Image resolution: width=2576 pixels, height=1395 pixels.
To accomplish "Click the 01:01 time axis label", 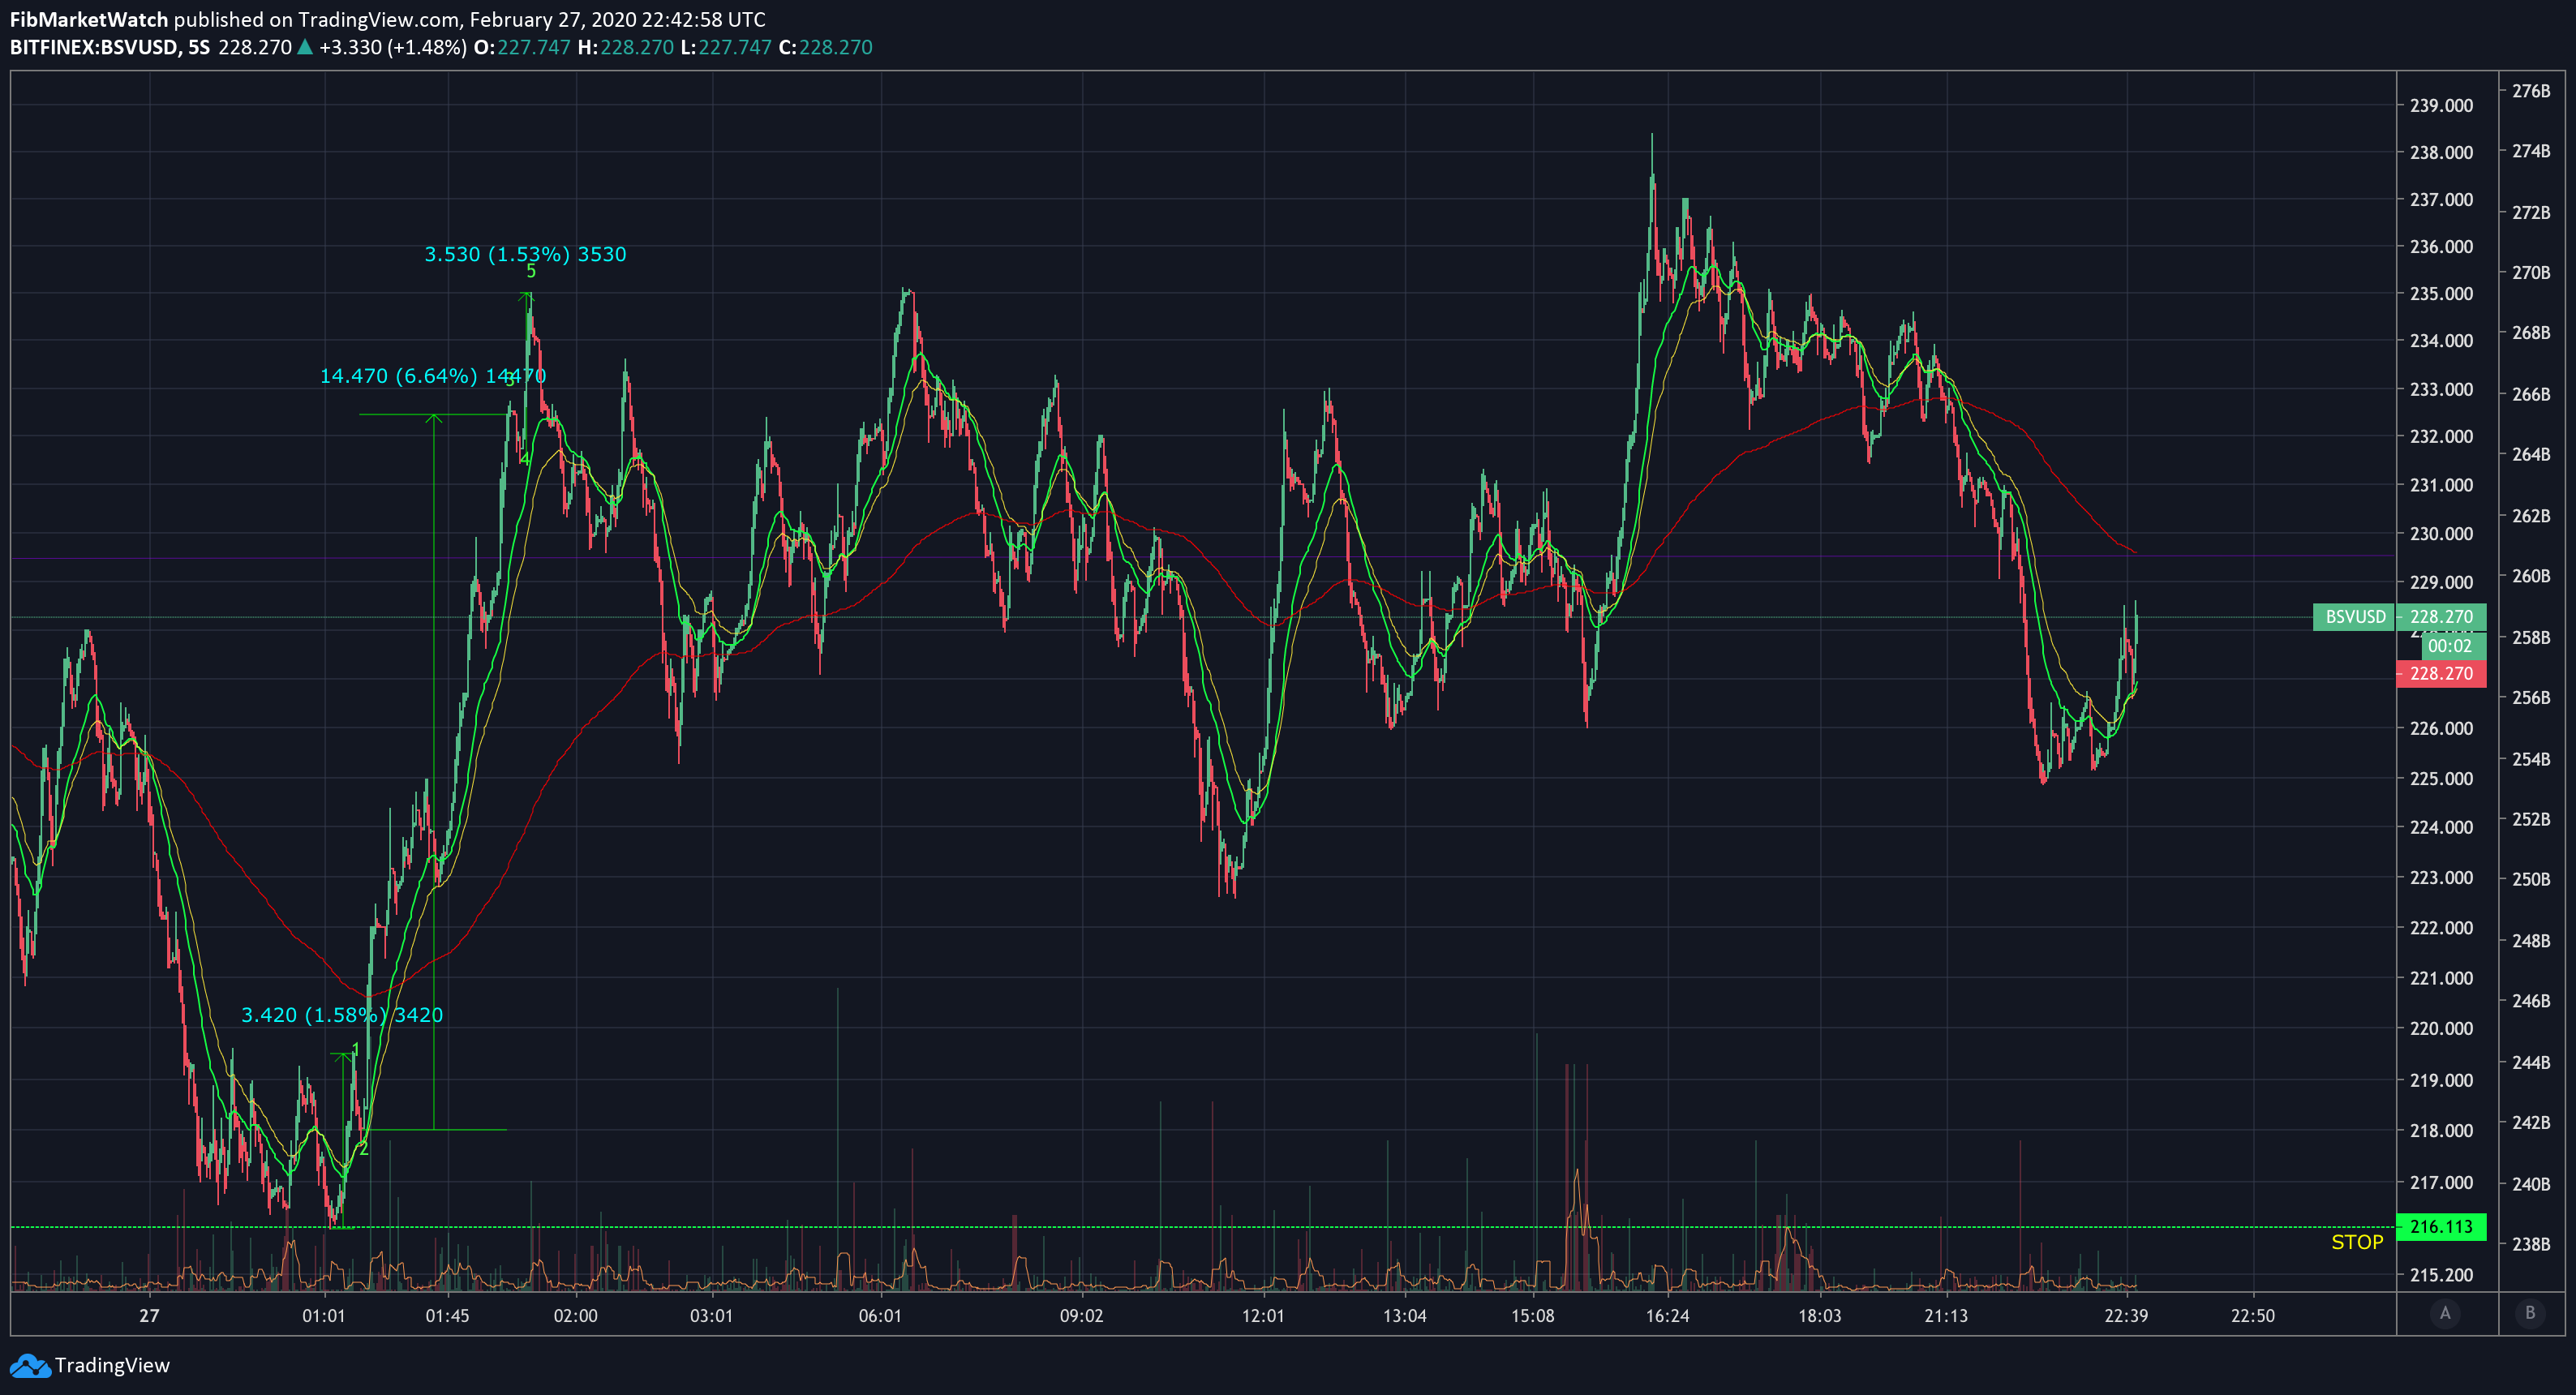I will coord(324,1316).
